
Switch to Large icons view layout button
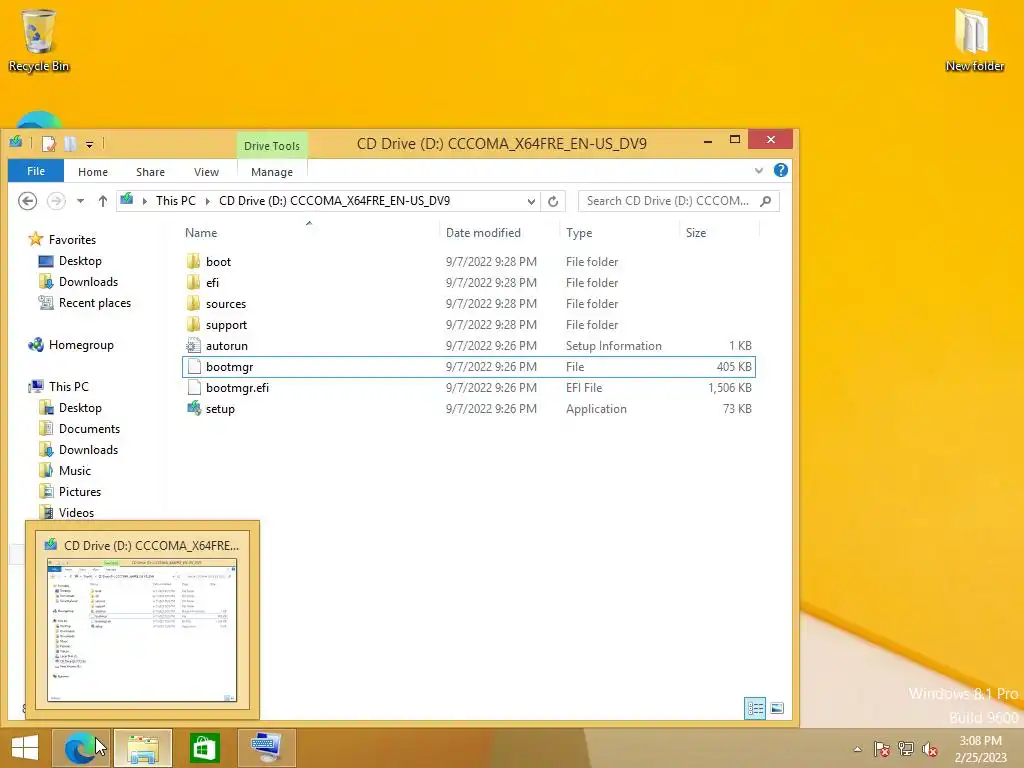click(x=777, y=709)
